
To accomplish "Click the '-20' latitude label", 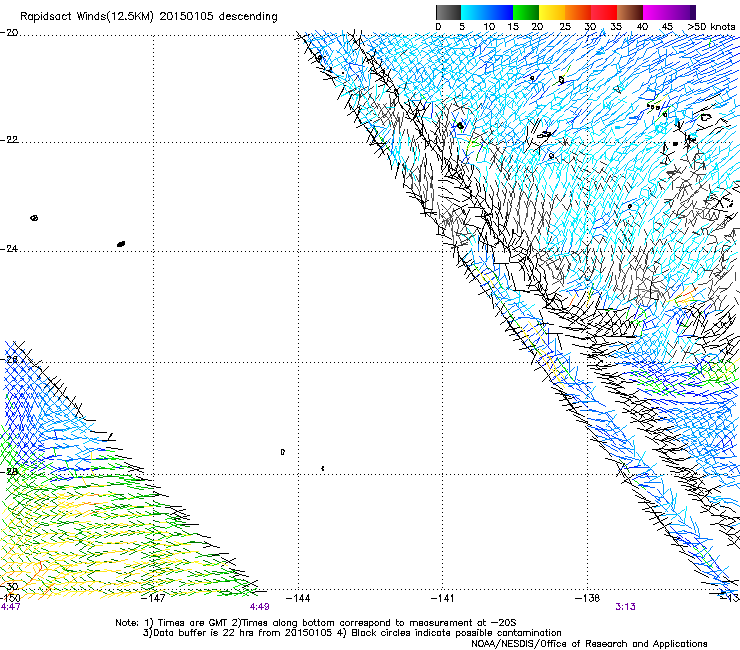I will point(9,33).
